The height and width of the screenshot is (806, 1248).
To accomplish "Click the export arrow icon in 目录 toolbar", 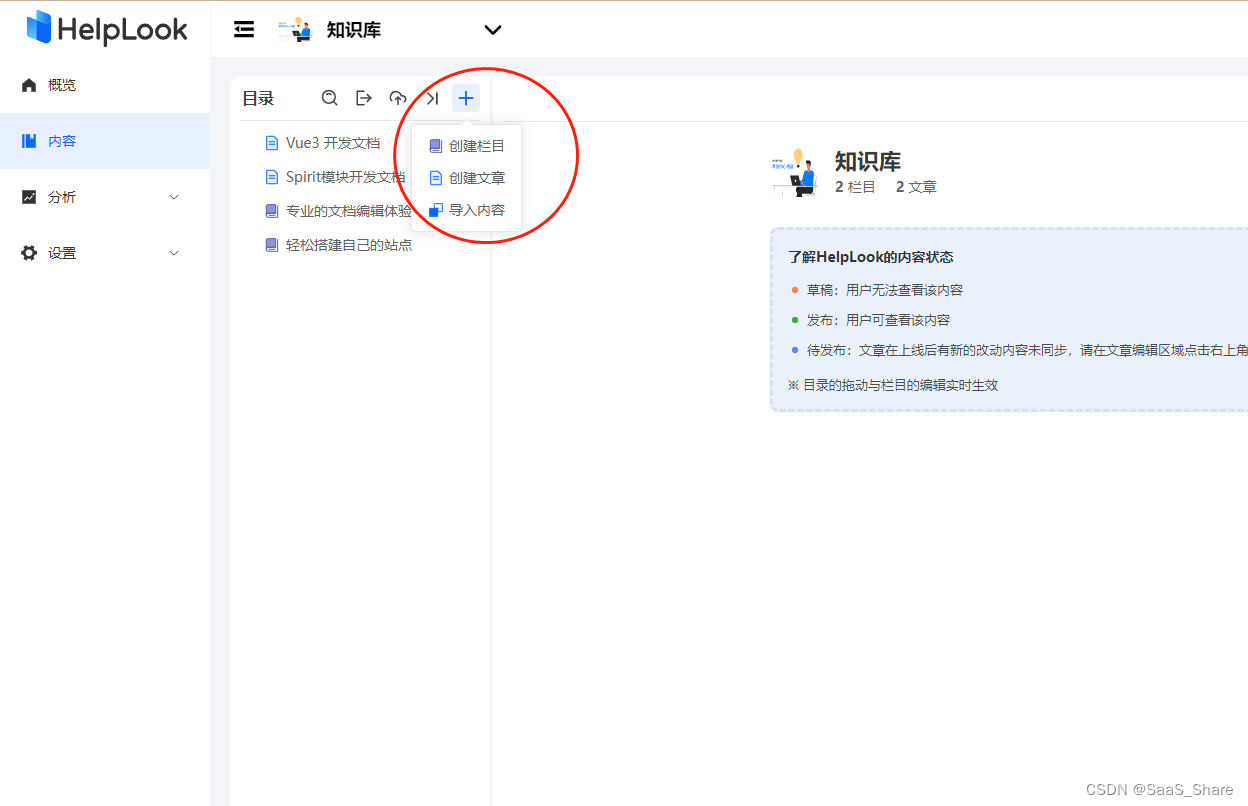I will click(364, 98).
